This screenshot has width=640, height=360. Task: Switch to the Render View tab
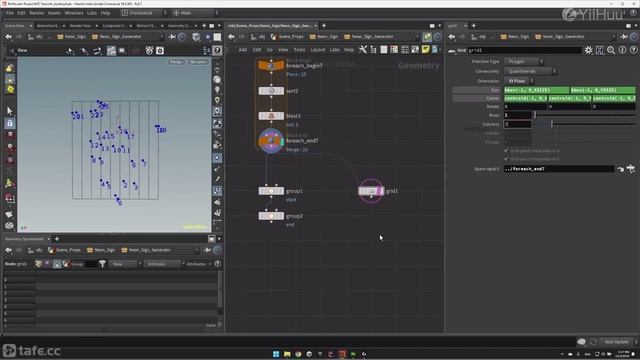click(x=80, y=26)
